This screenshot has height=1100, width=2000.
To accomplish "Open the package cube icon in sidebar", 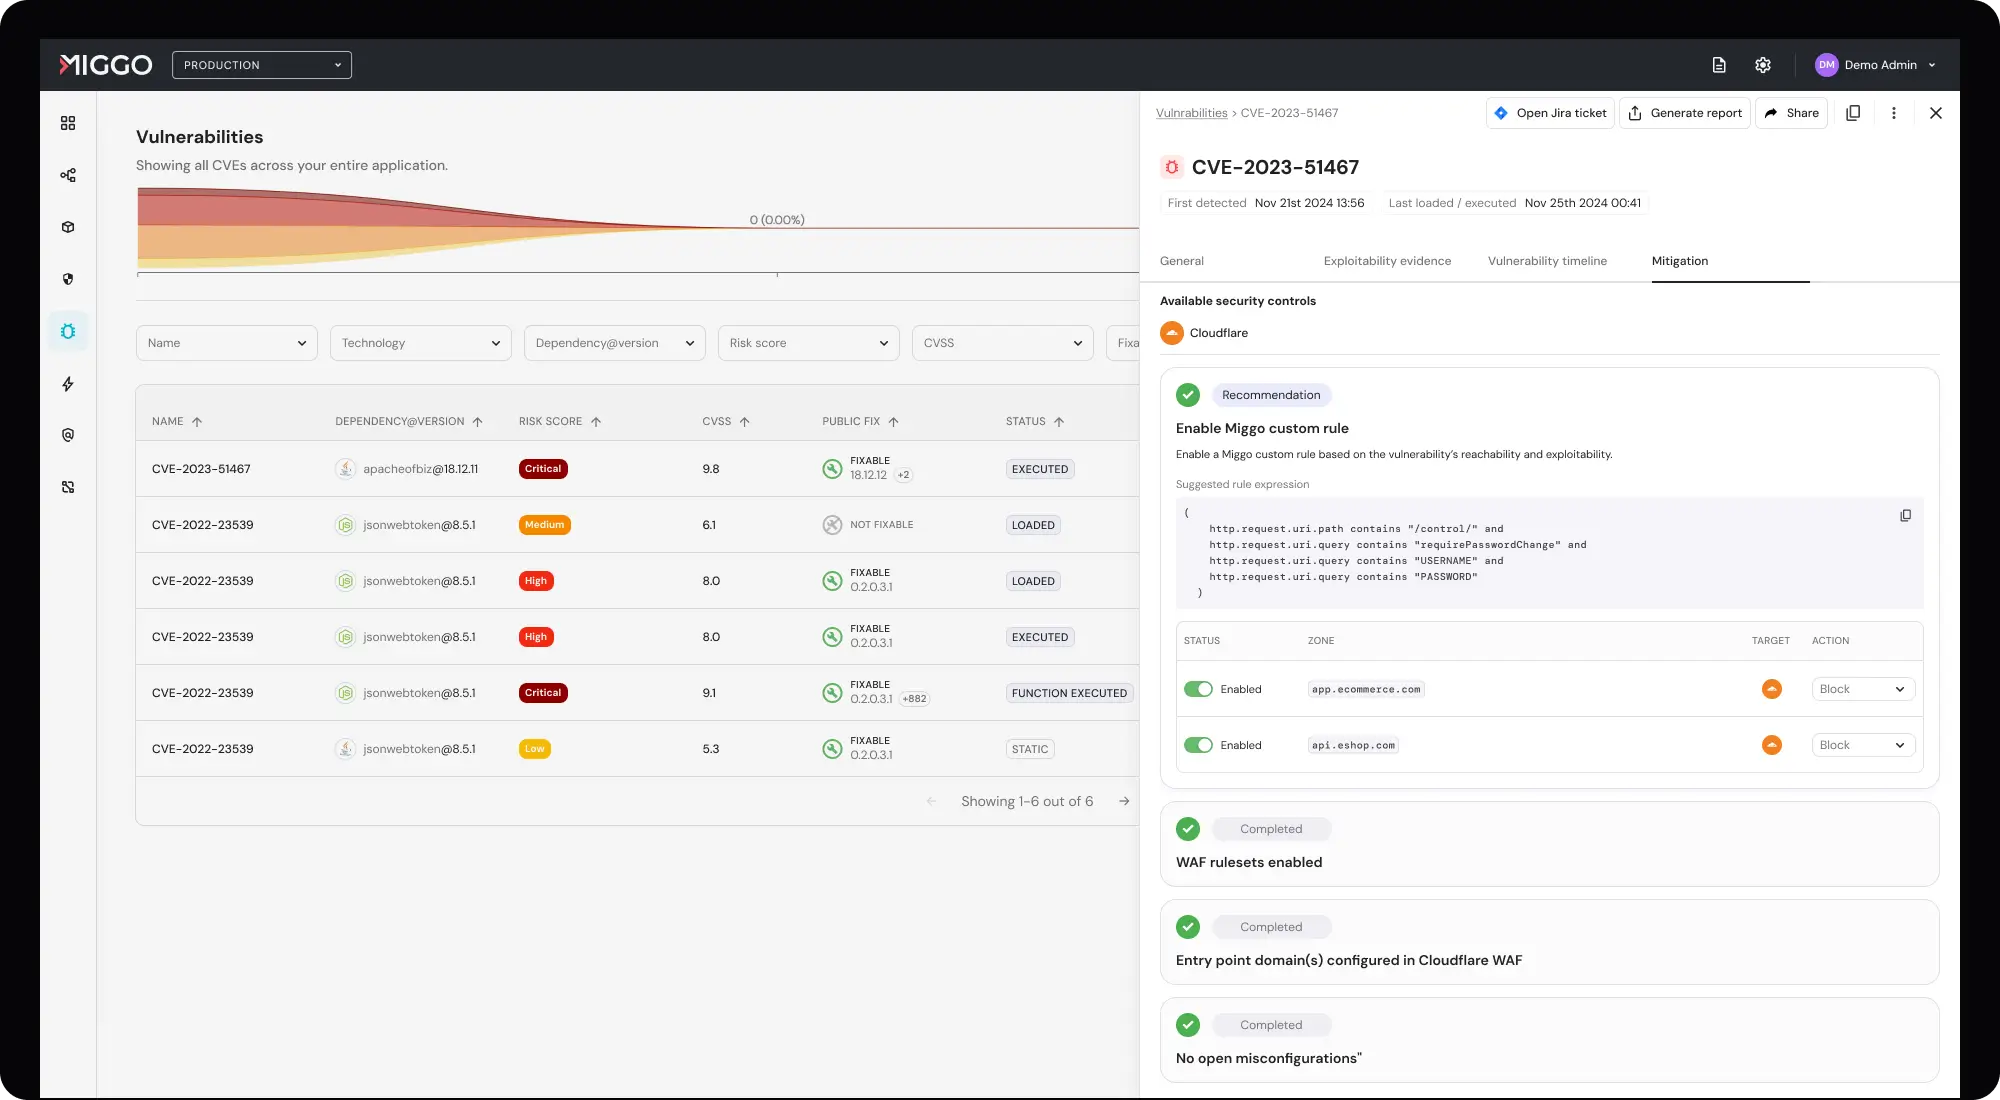I will pyautogui.click(x=68, y=227).
